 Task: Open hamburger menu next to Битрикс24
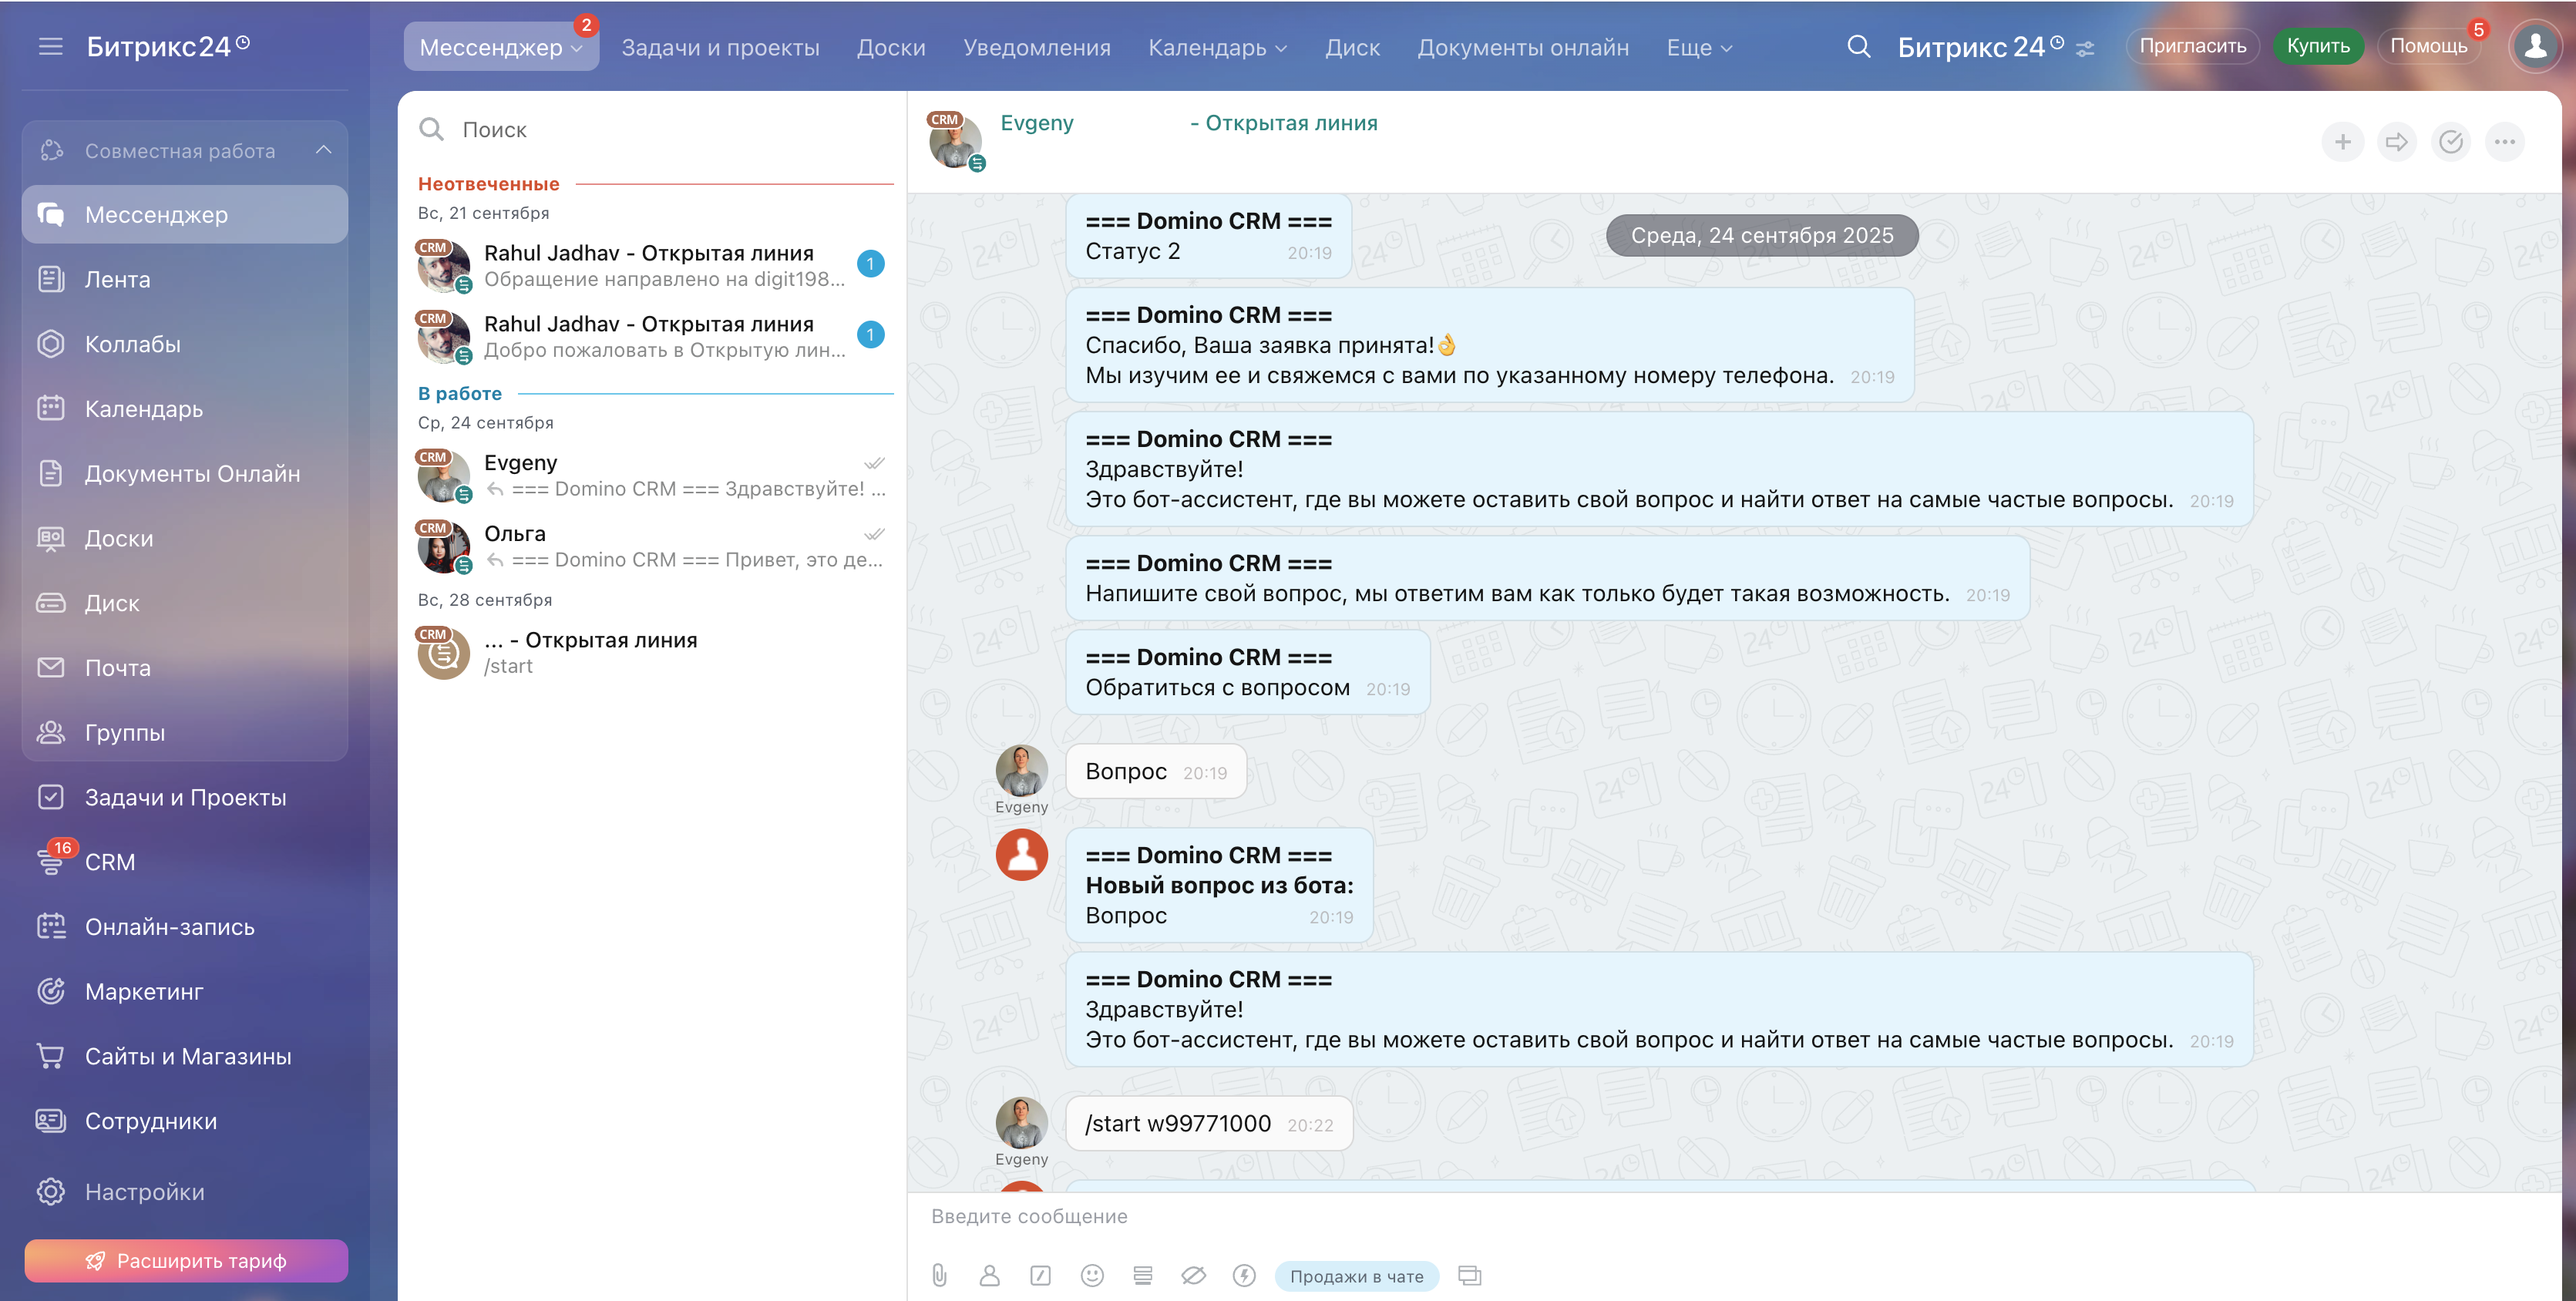tap(50, 46)
